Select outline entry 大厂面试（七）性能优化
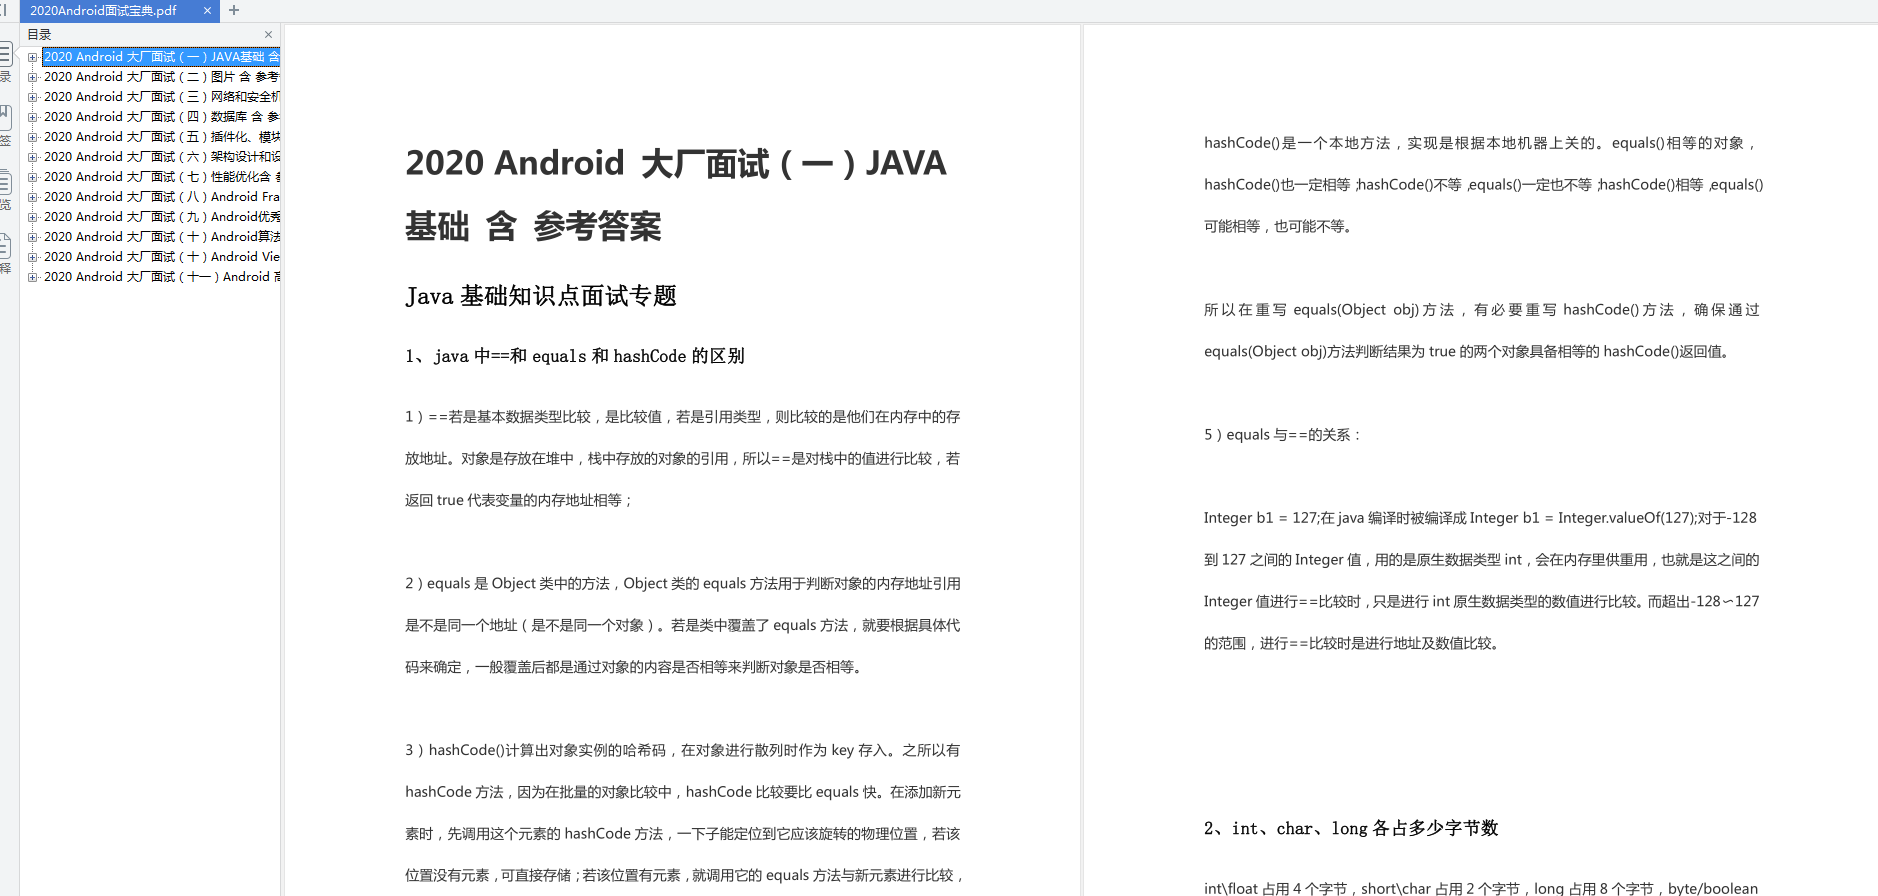Screen dimensions: 1878x896 click(x=161, y=177)
